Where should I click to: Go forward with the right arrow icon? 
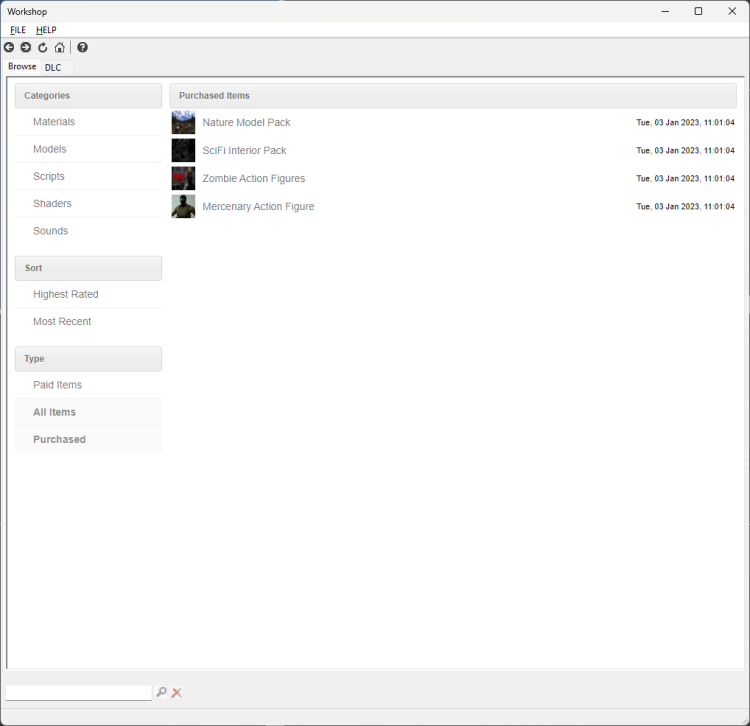(x=26, y=47)
